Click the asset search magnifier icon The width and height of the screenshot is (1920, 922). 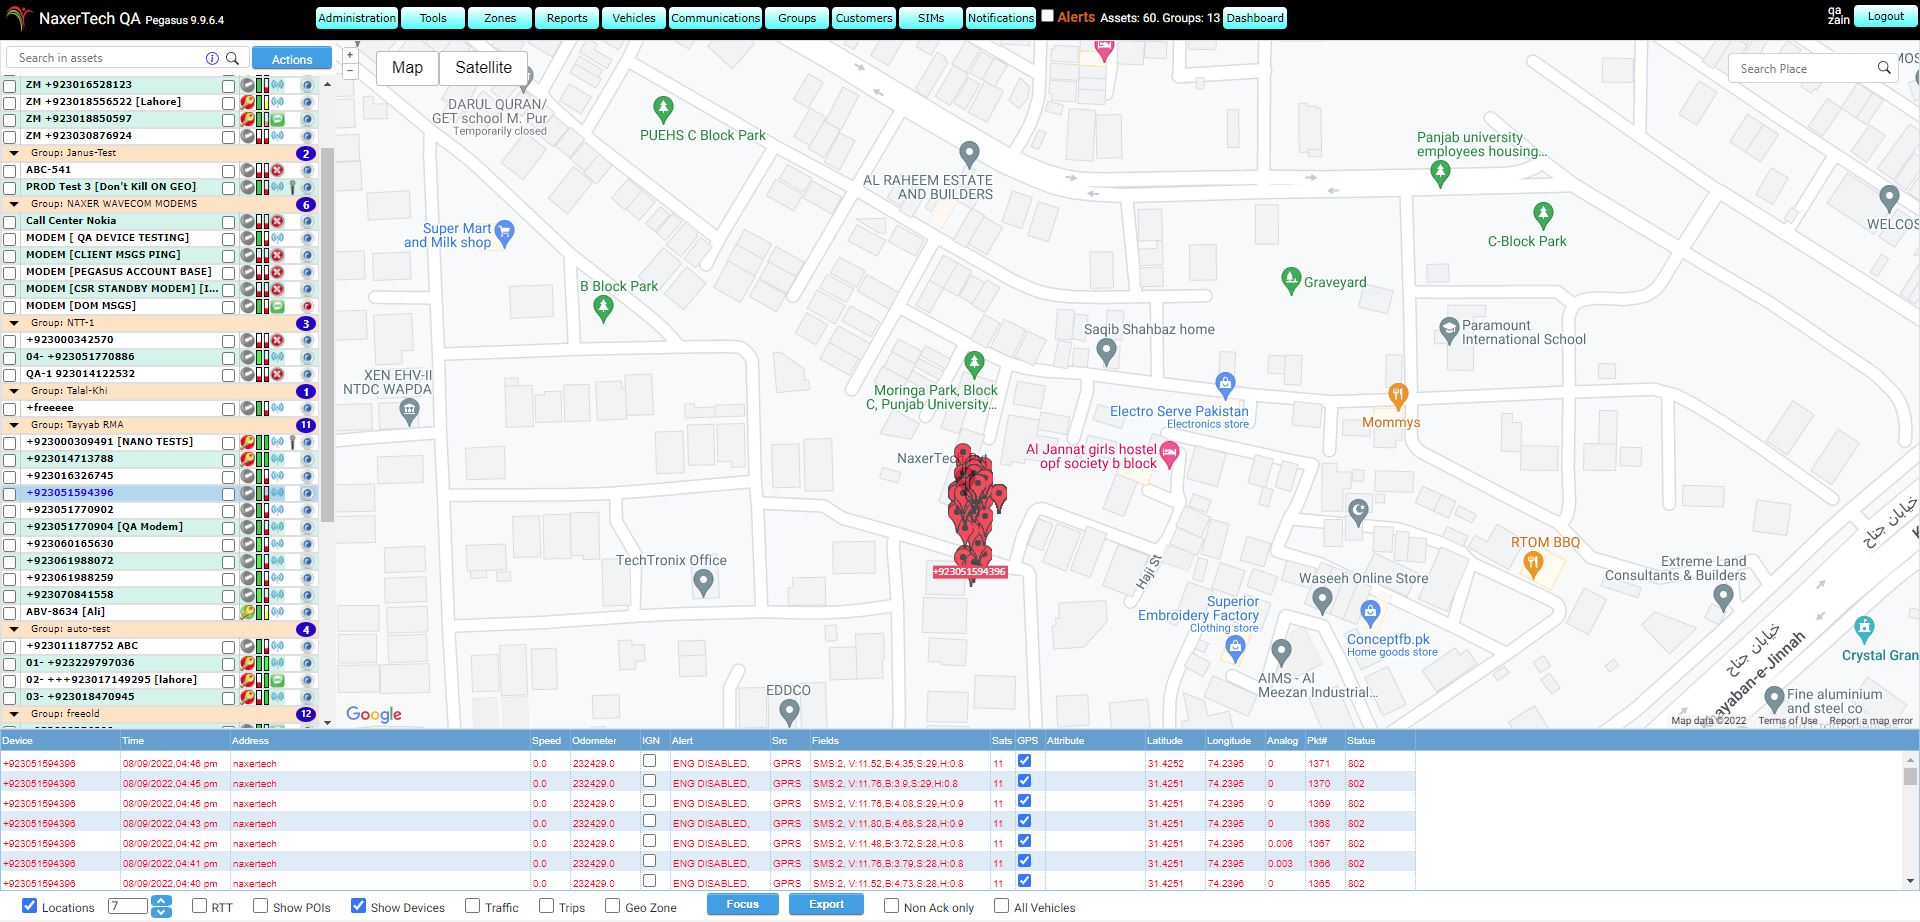click(x=233, y=57)
